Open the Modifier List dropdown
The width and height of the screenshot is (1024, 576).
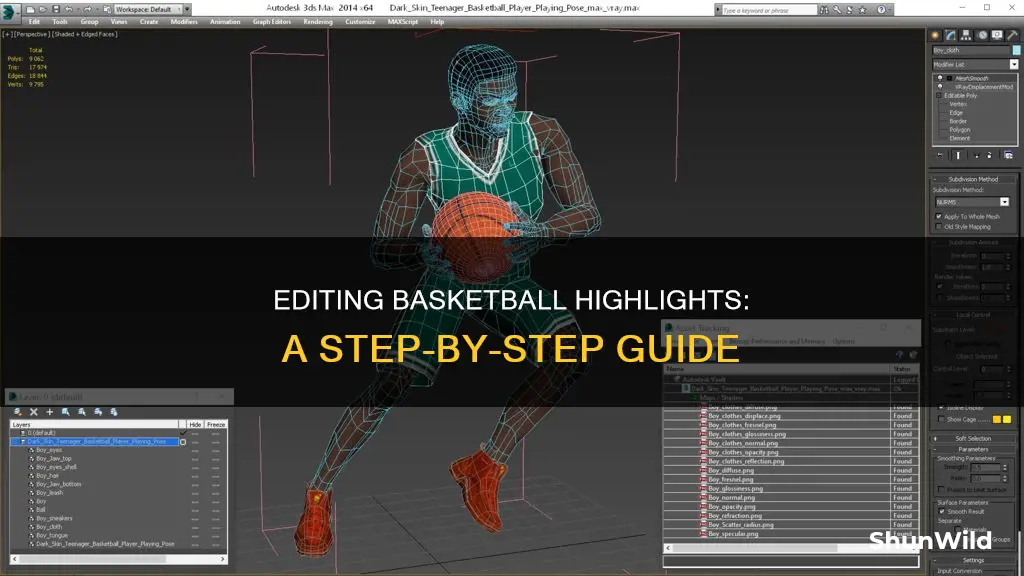pyautogui.click(x=1014, y=65)
